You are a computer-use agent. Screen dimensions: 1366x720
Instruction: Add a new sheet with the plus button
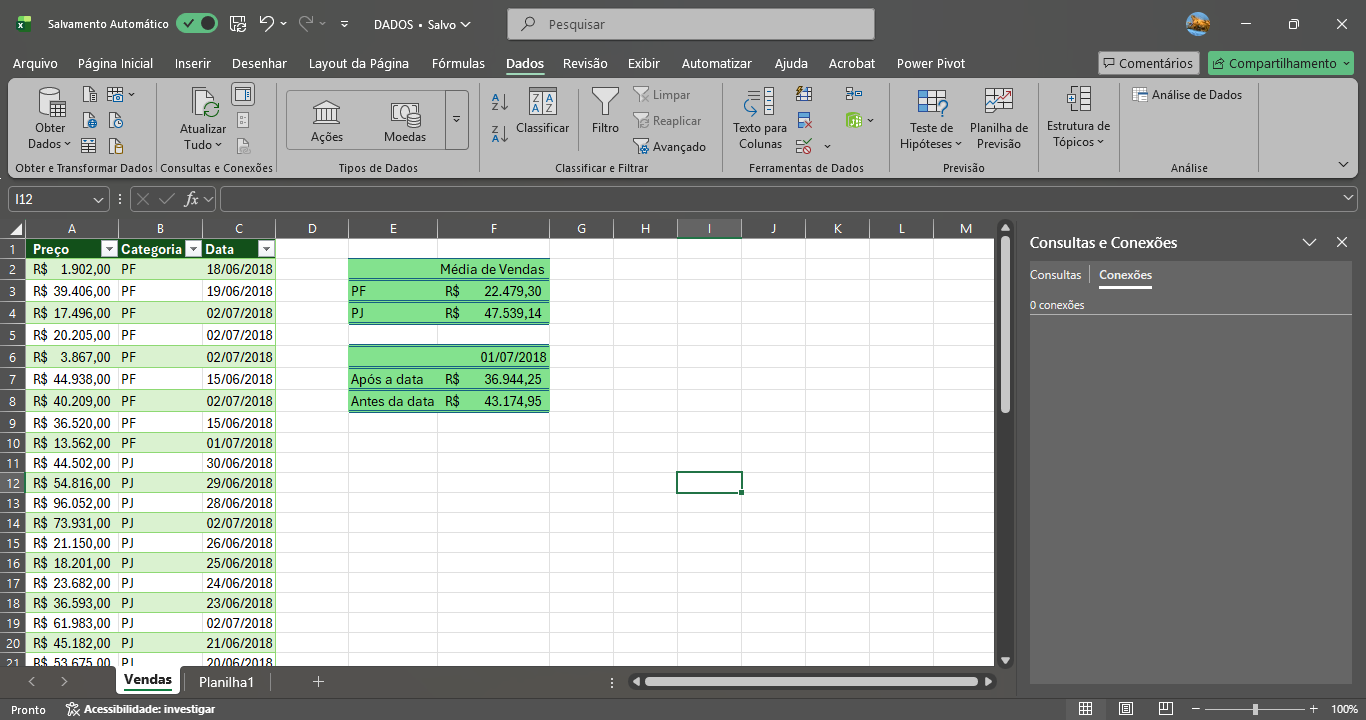(318, 682)
